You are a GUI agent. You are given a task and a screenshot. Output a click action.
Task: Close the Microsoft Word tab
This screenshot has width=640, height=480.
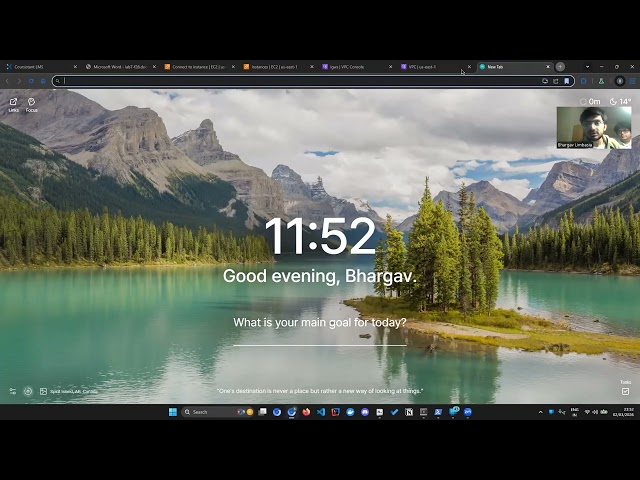point(154,67)
